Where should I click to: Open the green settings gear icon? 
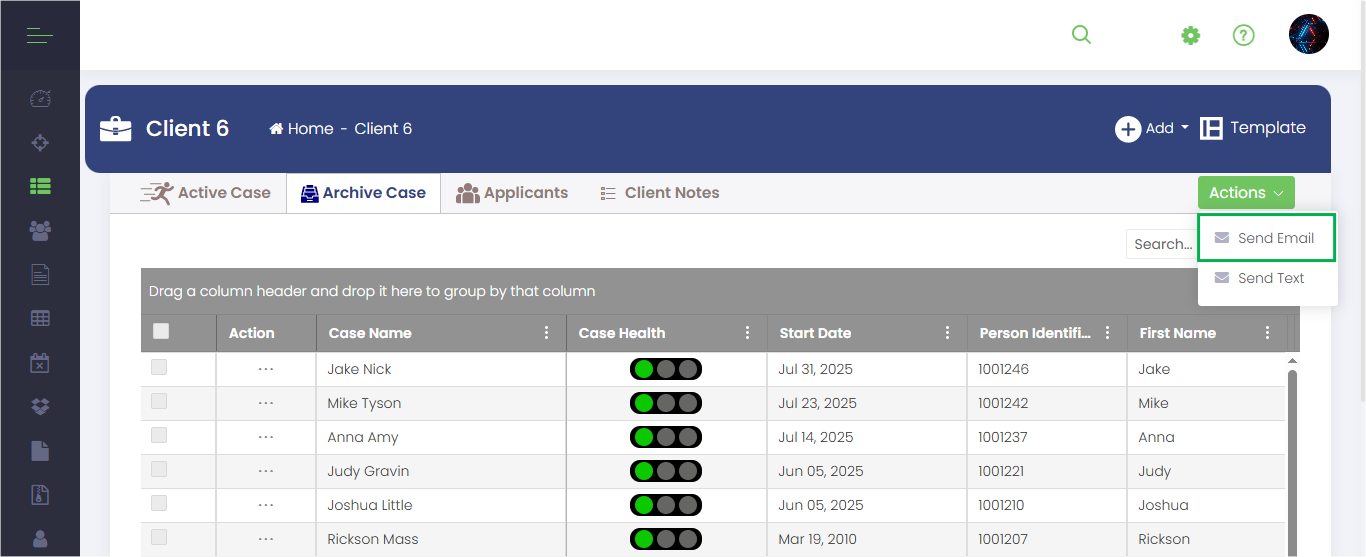[1190, 36]
